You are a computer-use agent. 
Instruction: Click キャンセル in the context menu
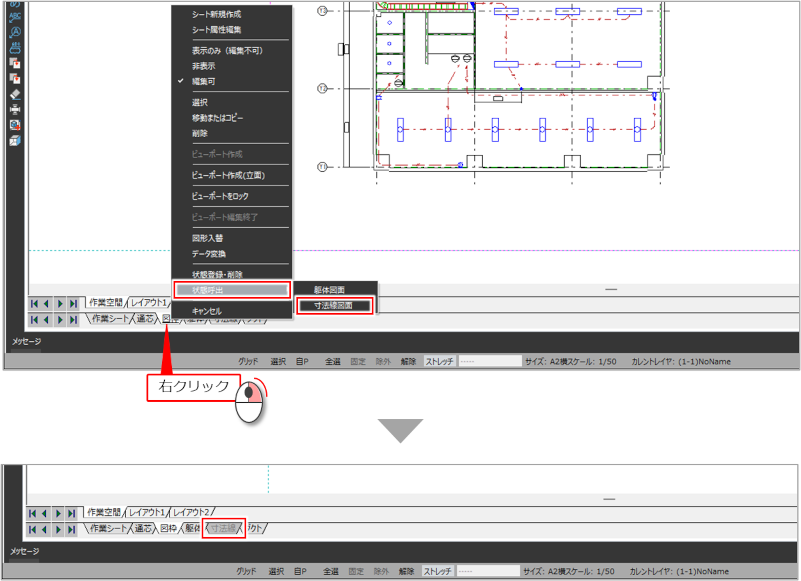point(207,311)
